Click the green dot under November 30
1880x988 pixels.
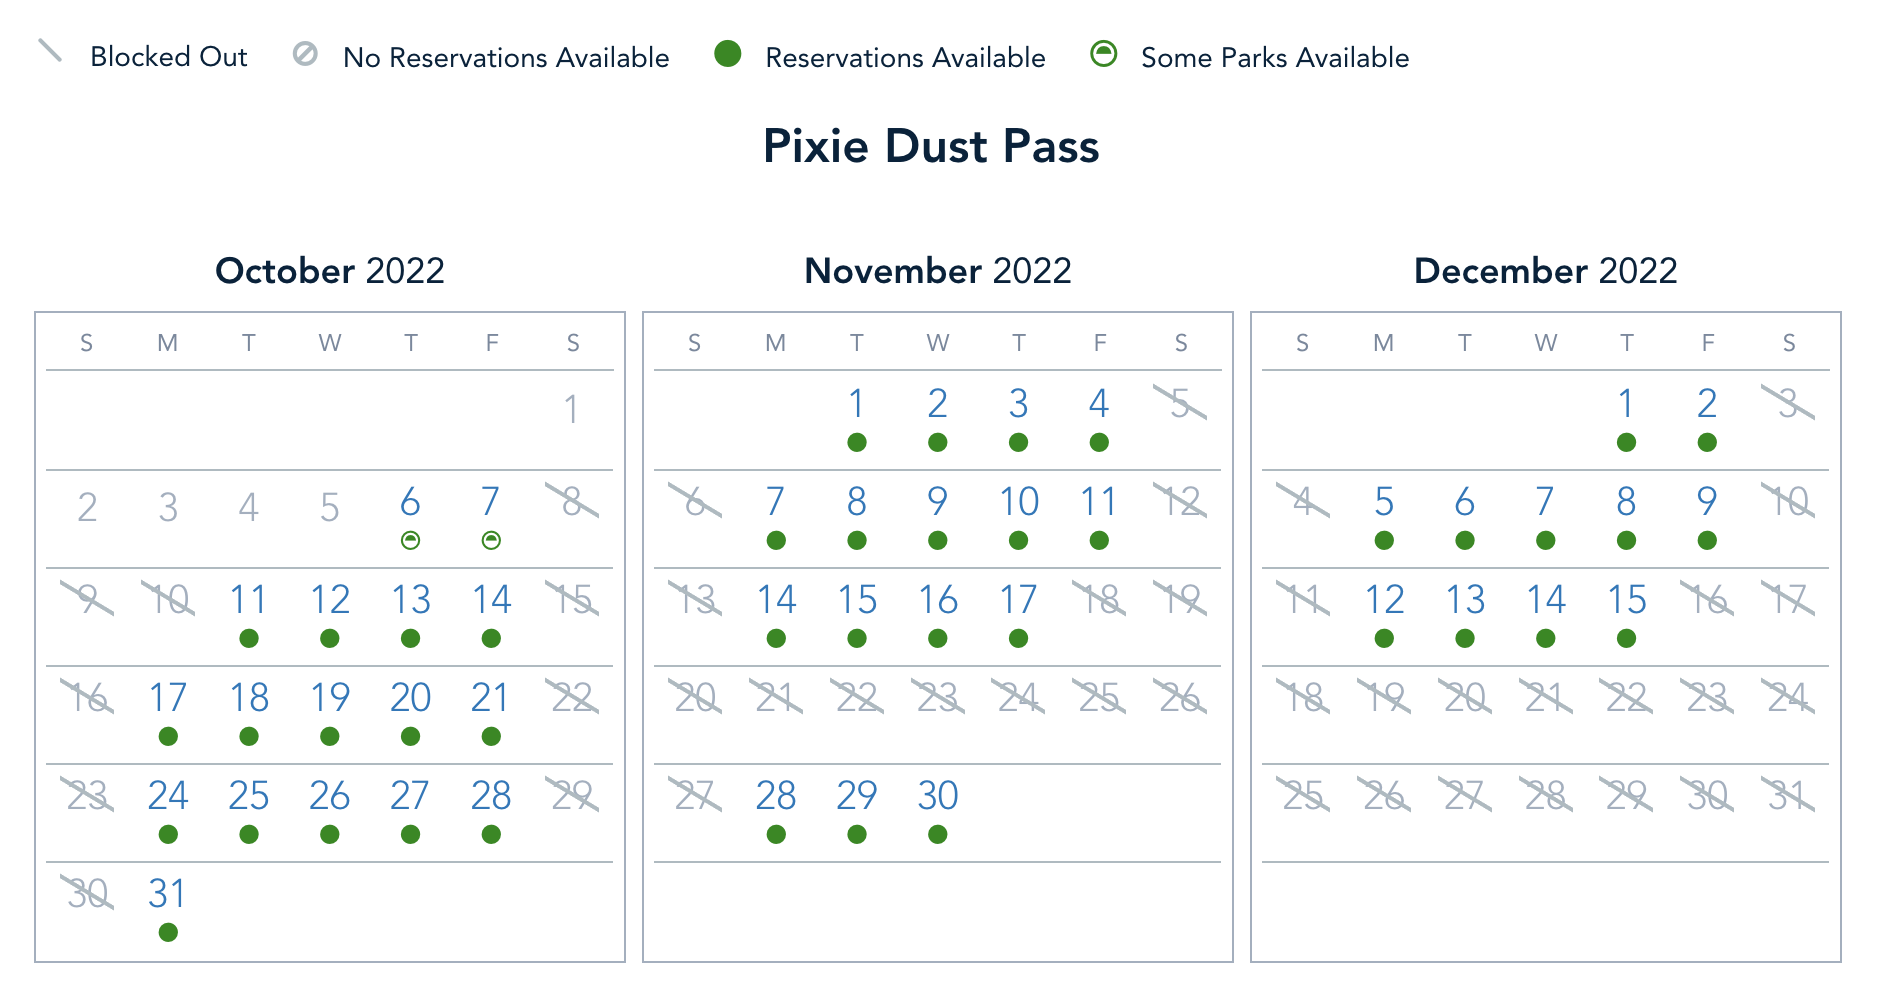pos(937,835)
